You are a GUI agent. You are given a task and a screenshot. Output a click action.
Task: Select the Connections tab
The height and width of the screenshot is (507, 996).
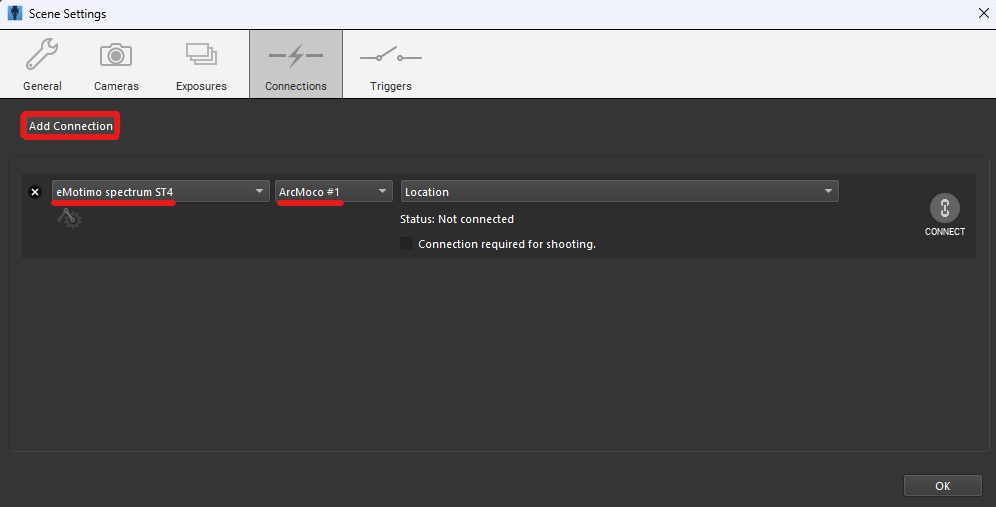tap(296, 64)
